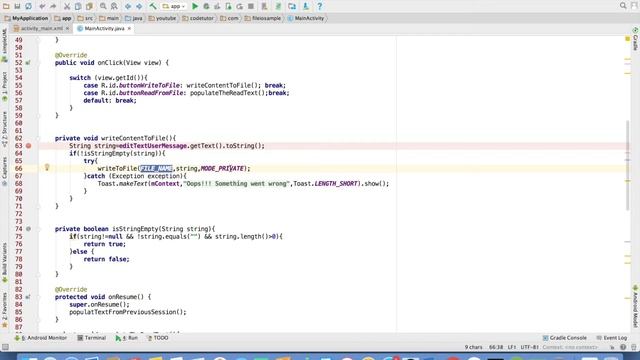Navigate back with the left arrow icon

(128, 6)
